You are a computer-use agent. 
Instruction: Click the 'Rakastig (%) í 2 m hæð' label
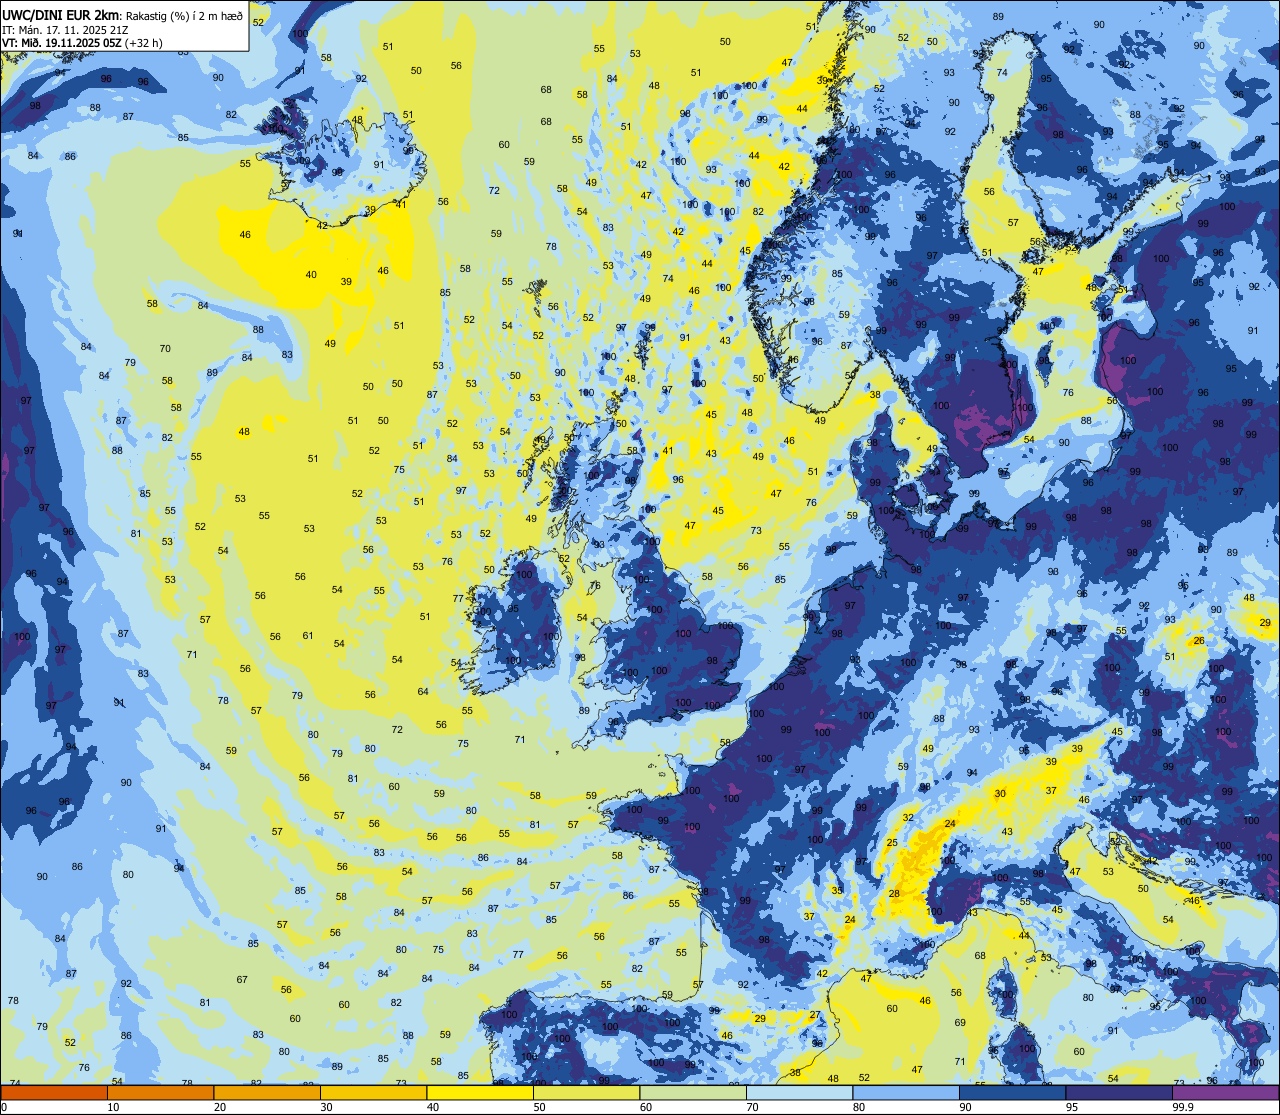point(184,16)
